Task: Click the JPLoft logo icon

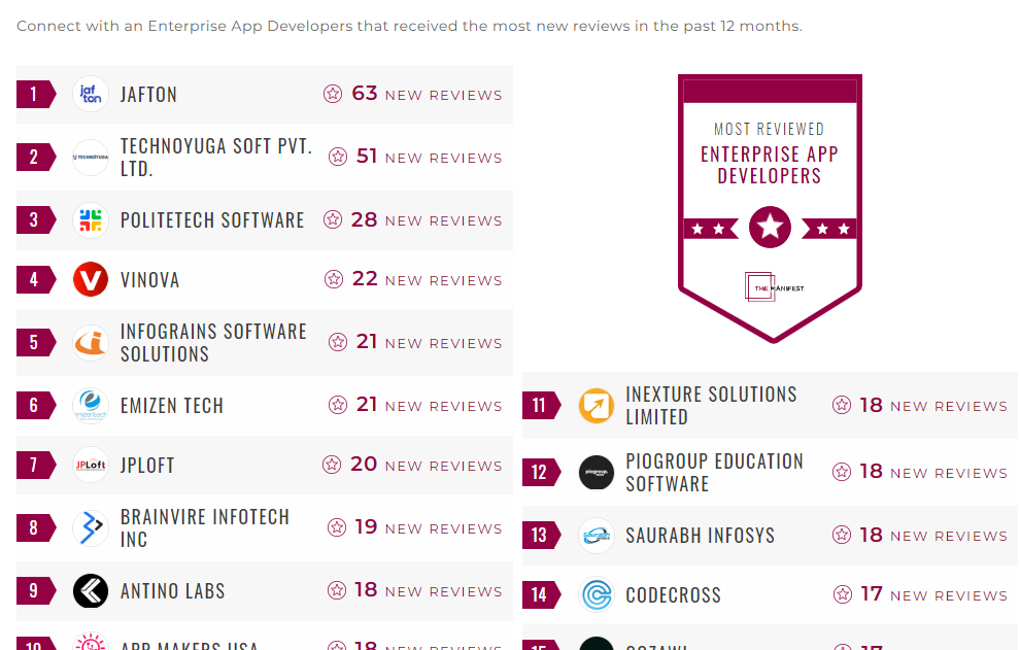Action: (x=91, y=465)
